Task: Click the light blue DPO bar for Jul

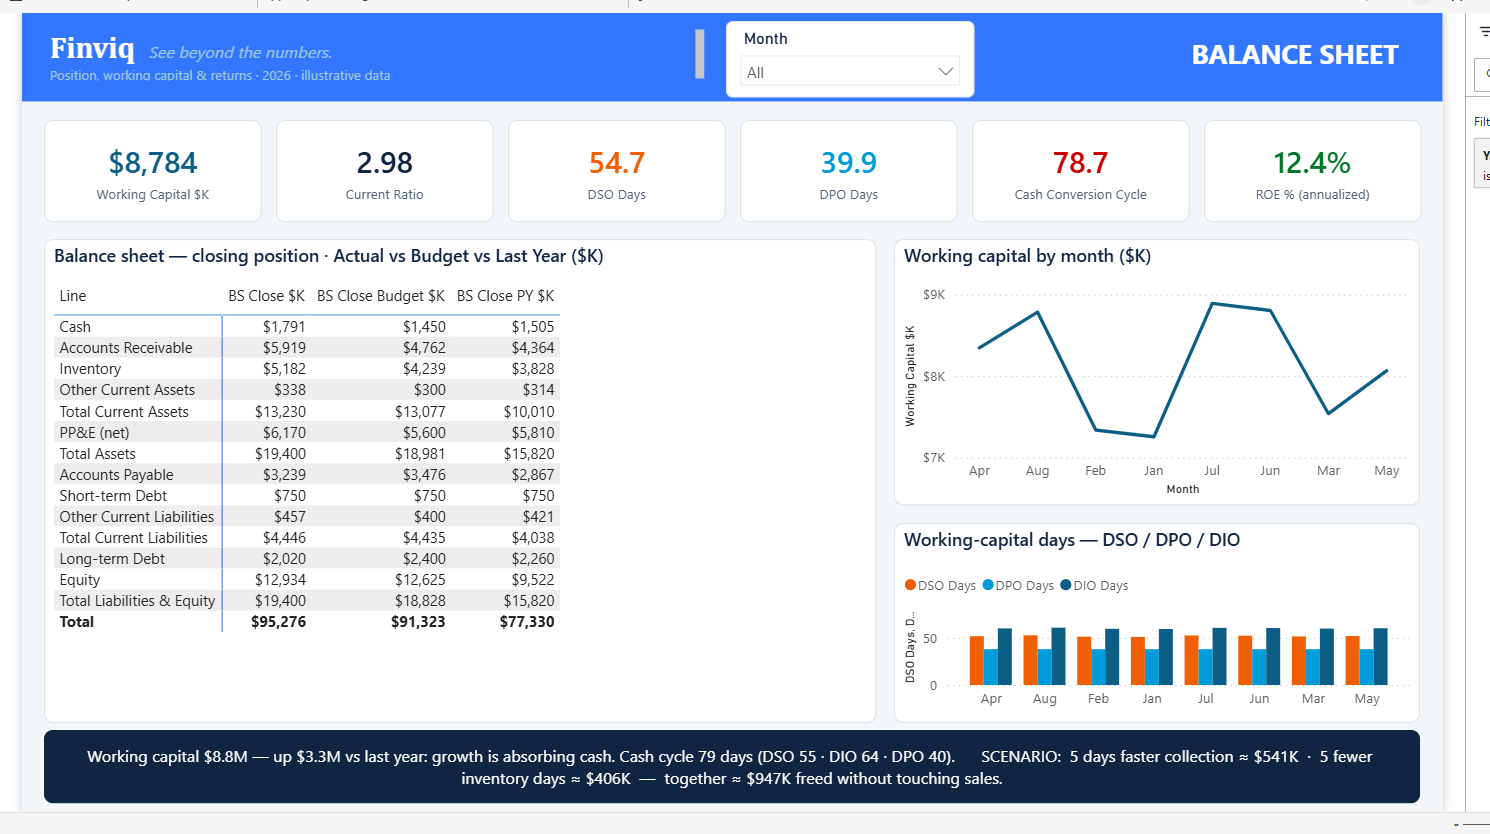Action: point(1205,667)
